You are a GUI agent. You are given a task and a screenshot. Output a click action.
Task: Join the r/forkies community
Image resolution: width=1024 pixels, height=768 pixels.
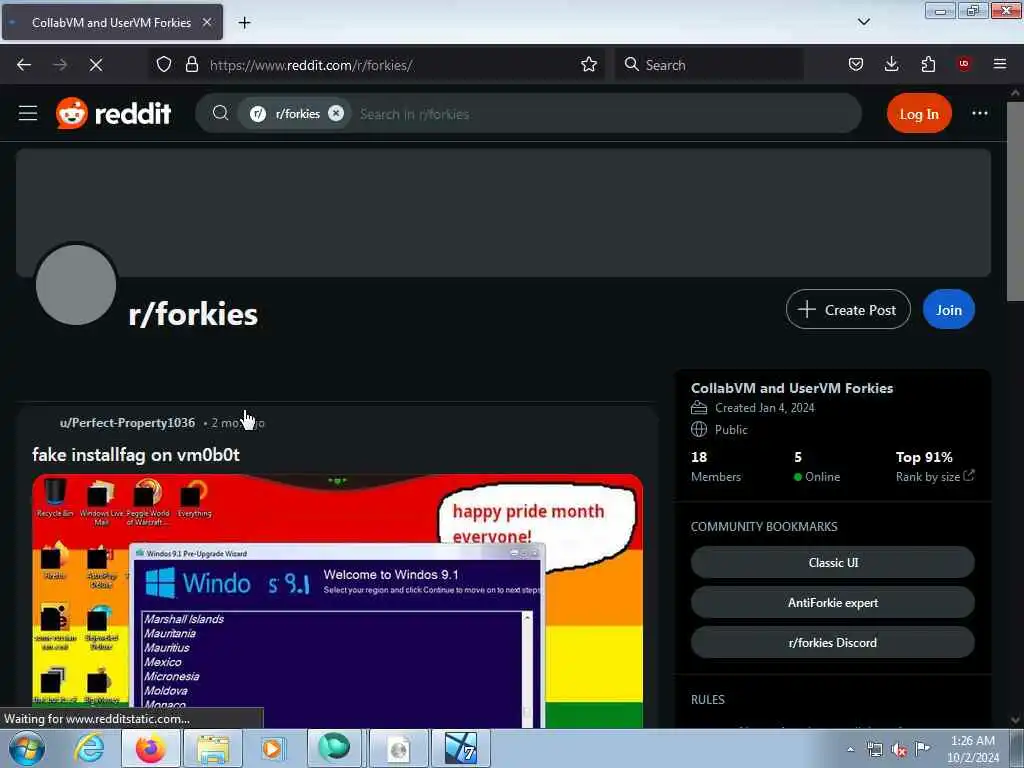tap(948, 310)
